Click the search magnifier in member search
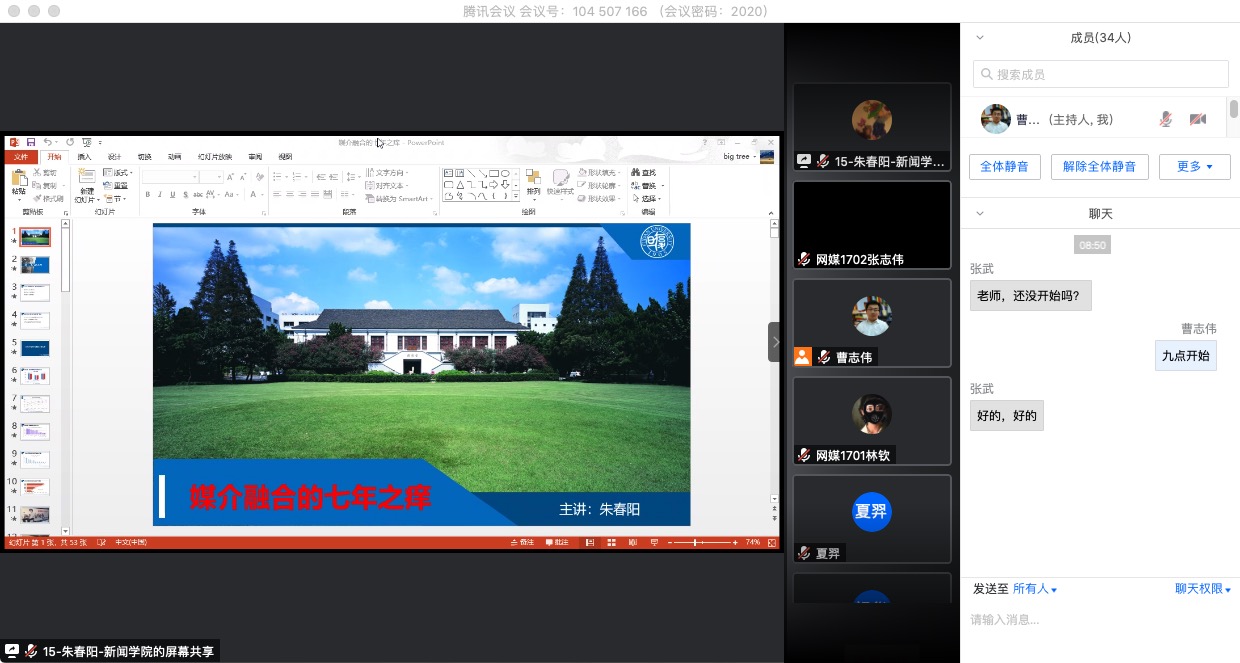 [x=987, y=74]
